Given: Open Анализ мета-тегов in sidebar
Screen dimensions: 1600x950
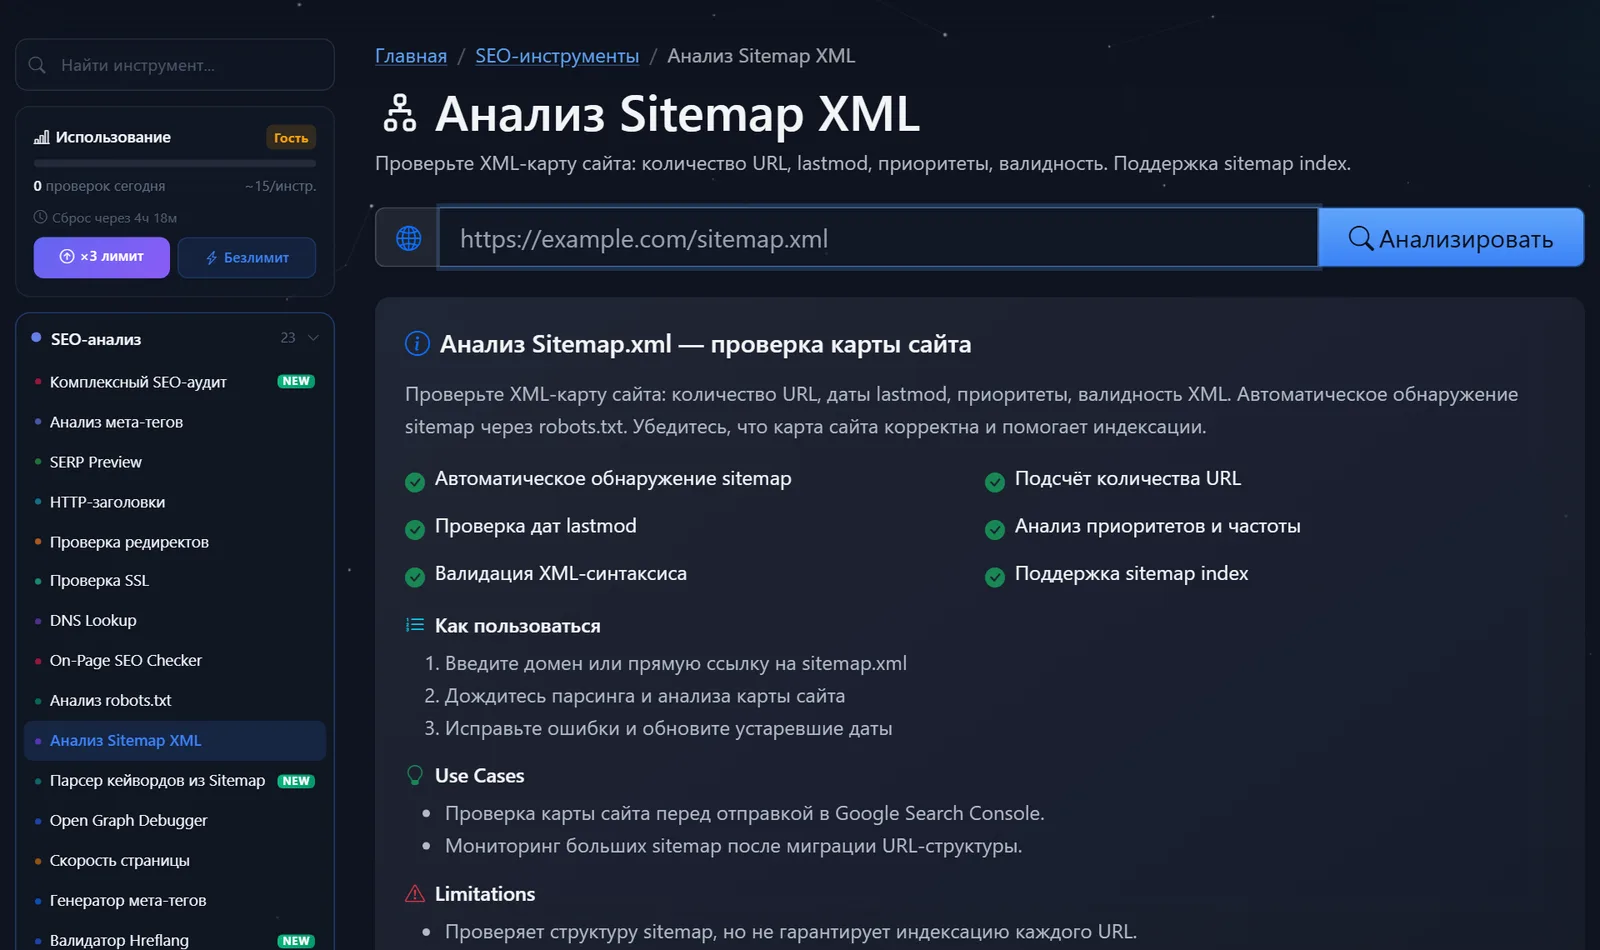Looking at the screenshot, I should [x=175, y=422].
